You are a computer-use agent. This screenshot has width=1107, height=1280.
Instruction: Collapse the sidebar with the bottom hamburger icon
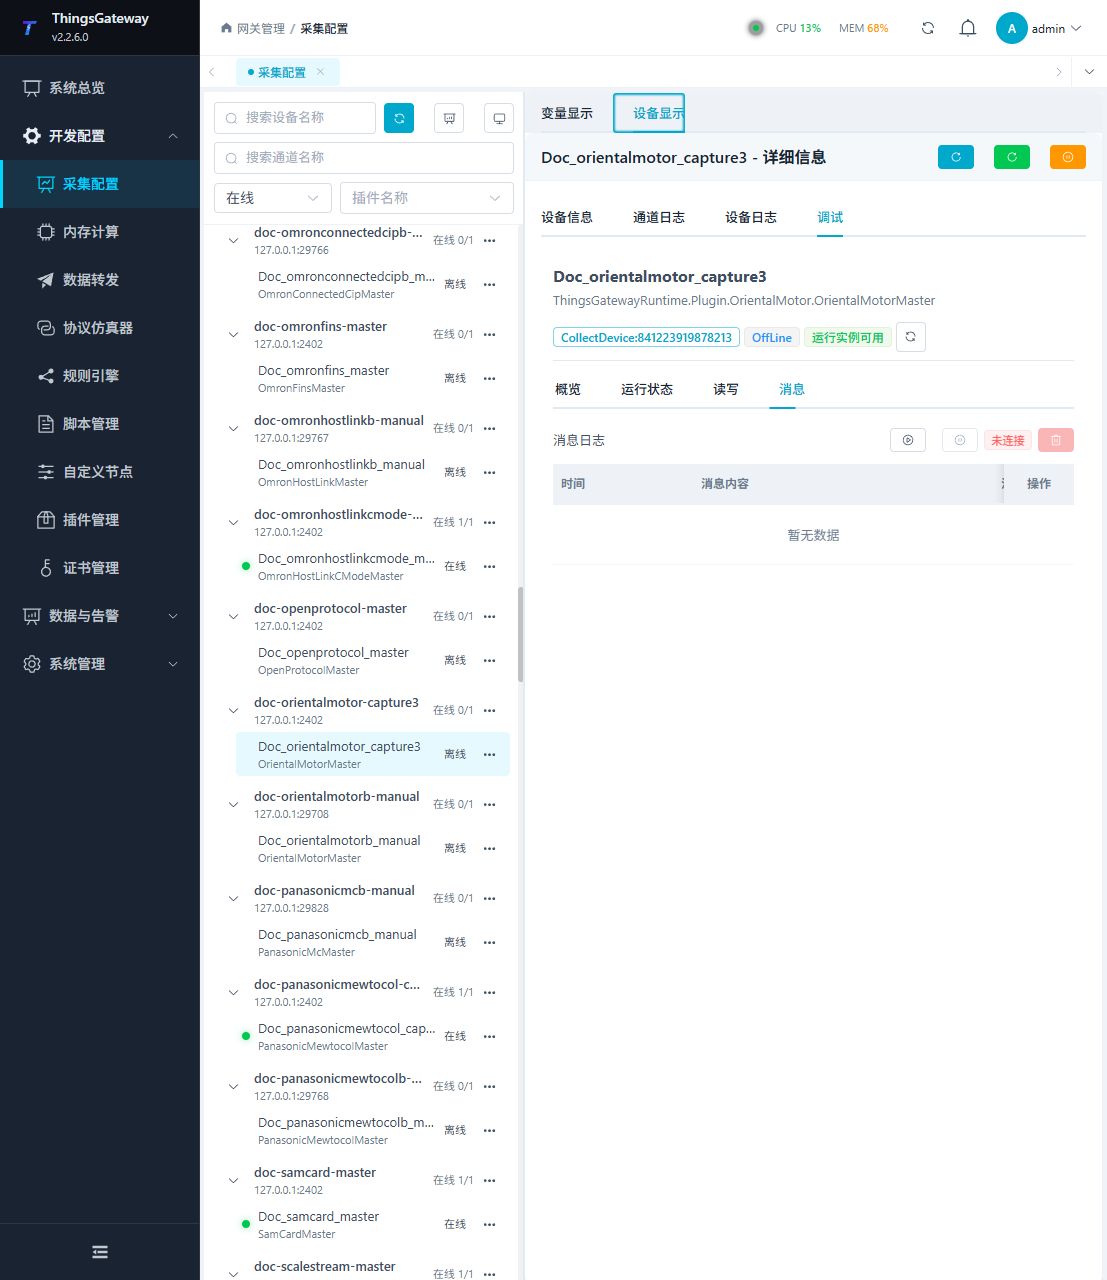coord(100,1252)
